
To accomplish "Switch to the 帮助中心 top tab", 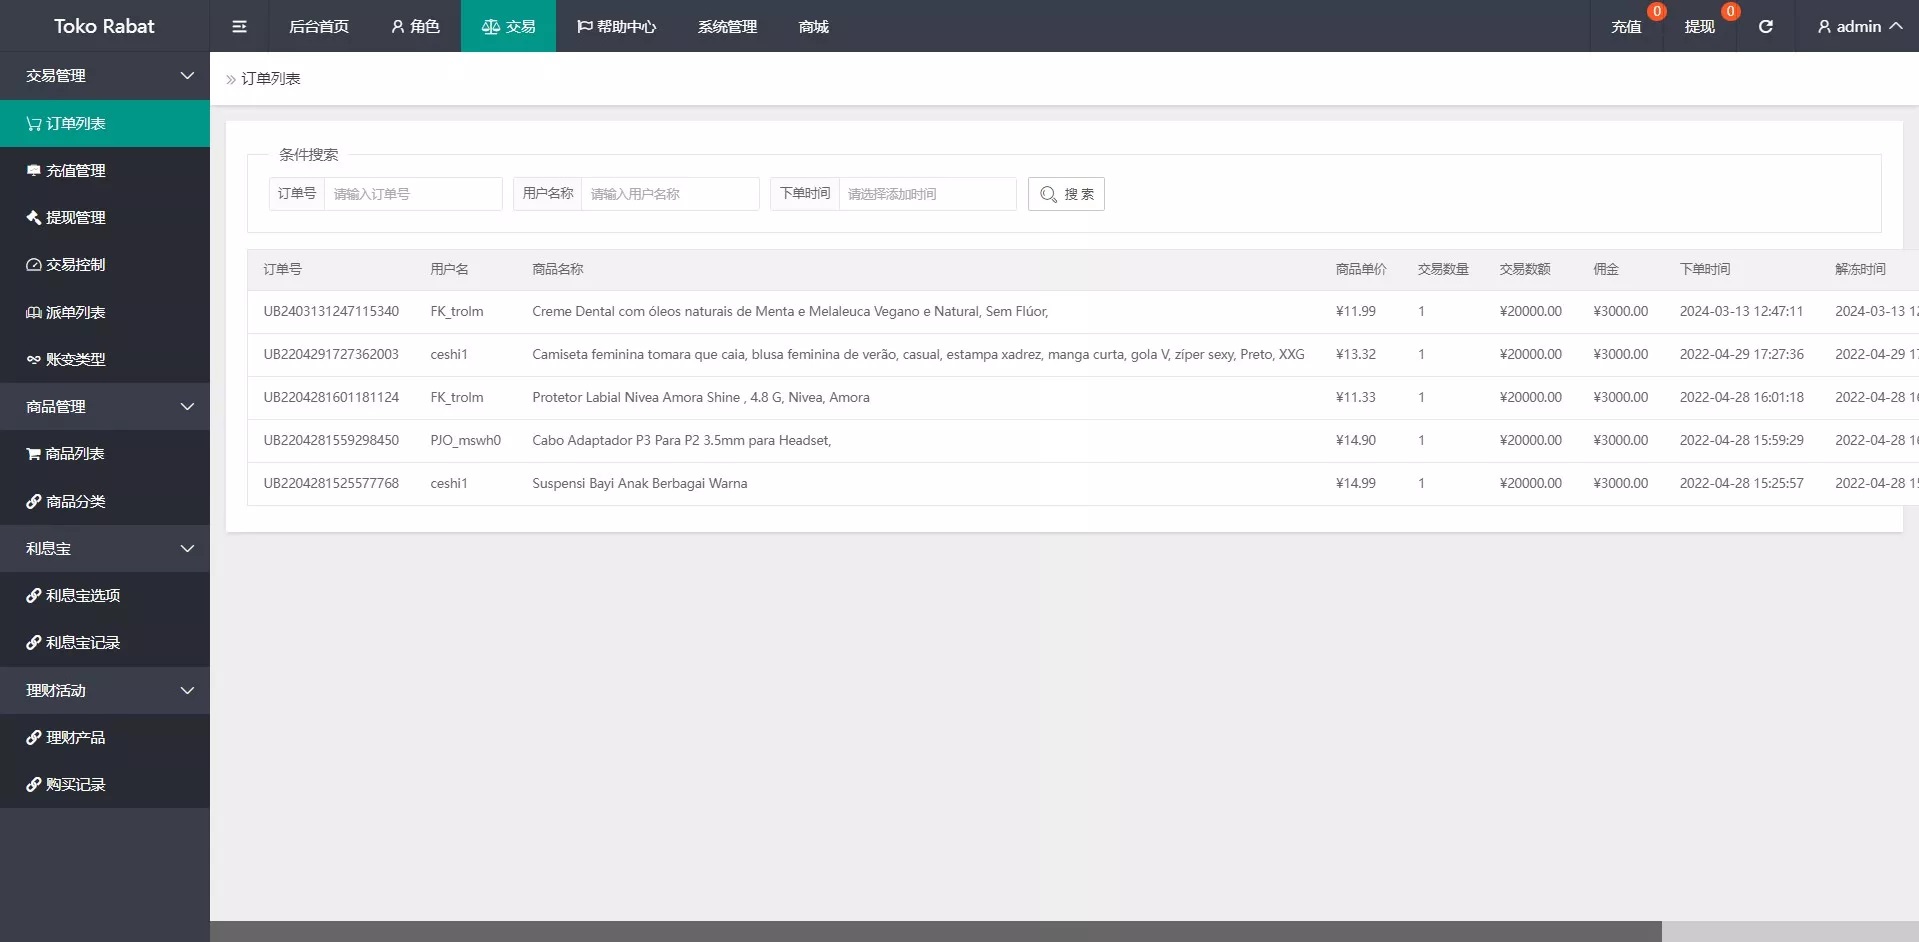I will [x=616, y=27].
